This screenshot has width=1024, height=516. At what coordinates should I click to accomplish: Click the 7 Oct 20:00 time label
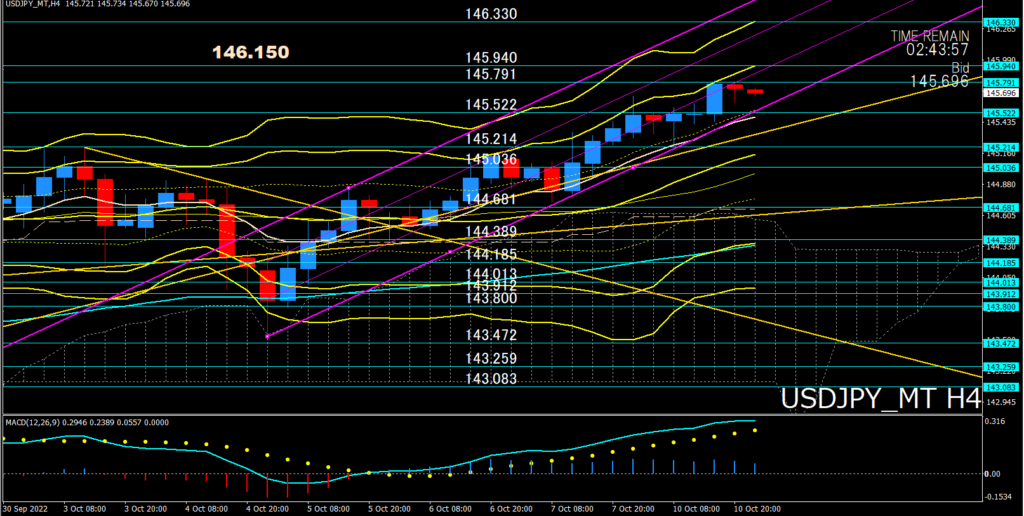coord(635,508)
